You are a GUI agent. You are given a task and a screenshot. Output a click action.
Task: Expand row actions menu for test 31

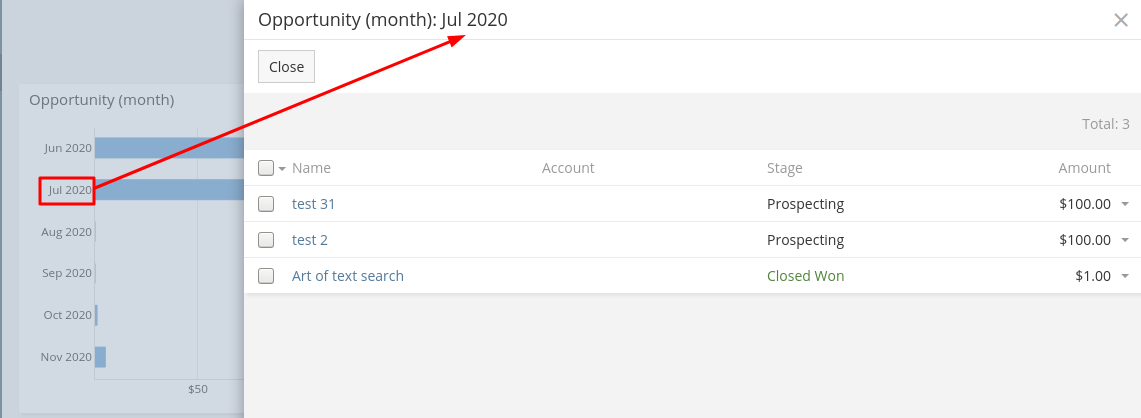click(x=1125, y=204)
